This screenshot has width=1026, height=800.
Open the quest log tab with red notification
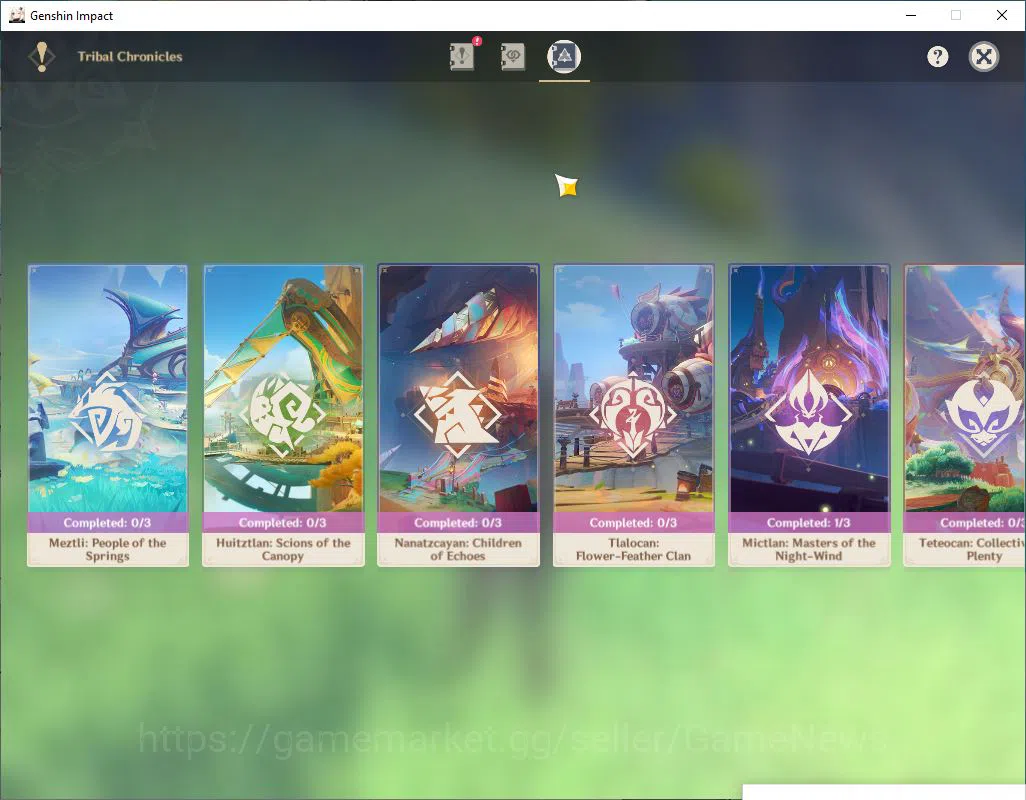(x=463, y=56)
